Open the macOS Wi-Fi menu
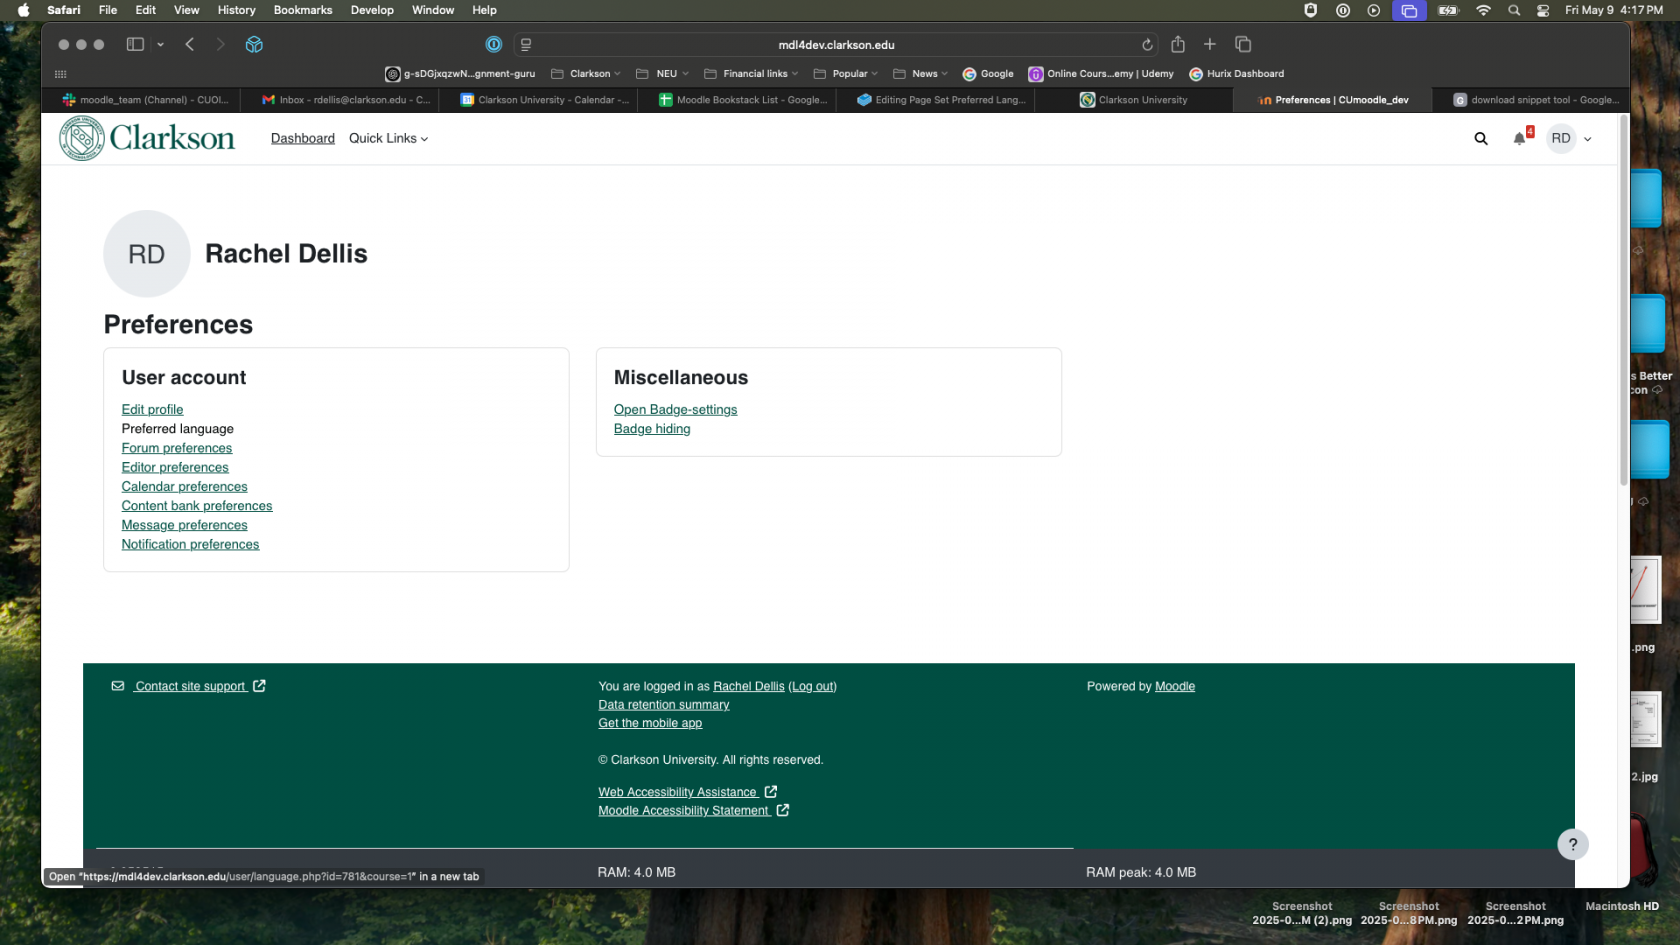1680x945 pixels. [1483, 10]
